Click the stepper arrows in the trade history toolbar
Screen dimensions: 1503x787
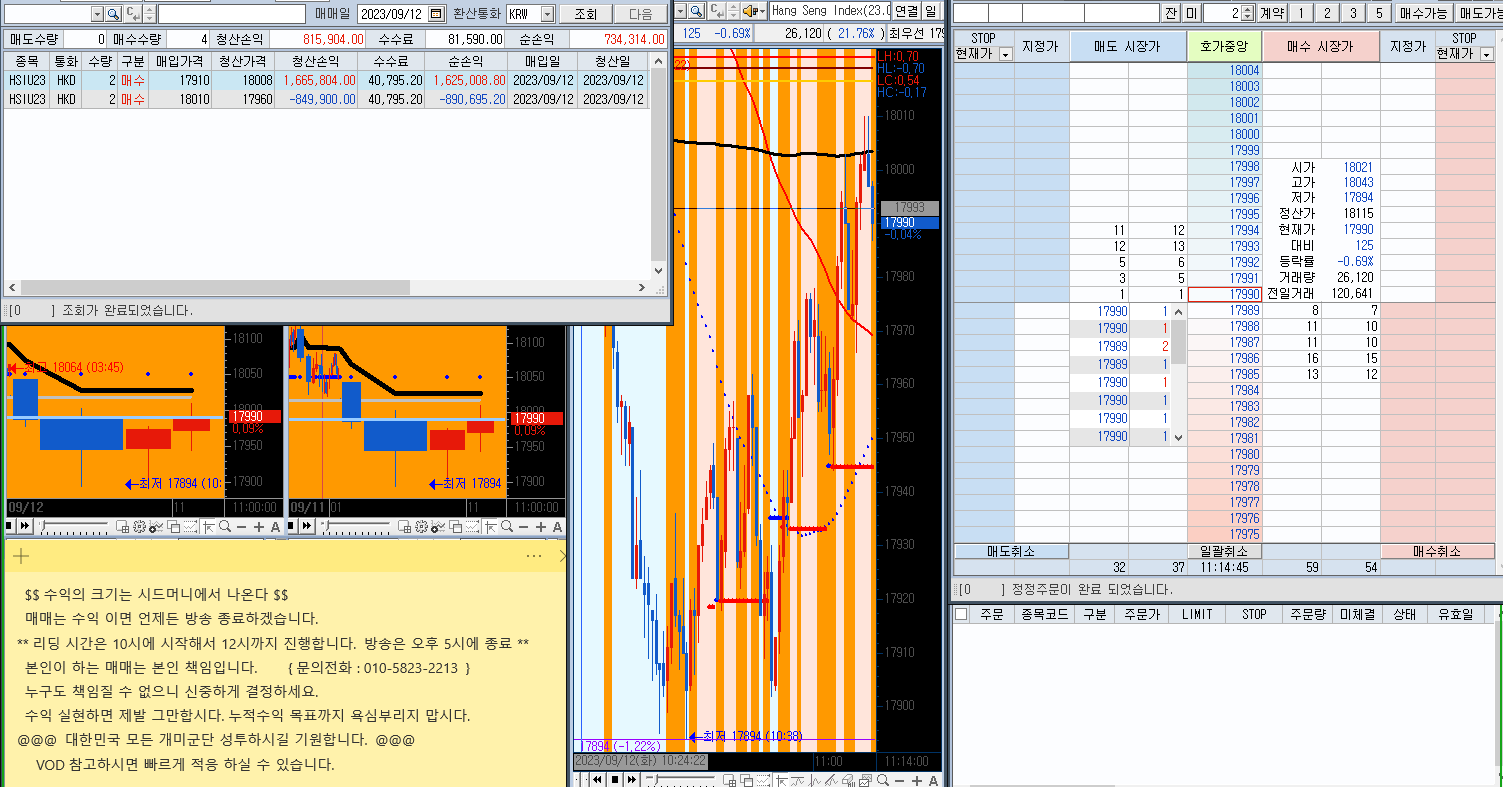pos(150,14)
